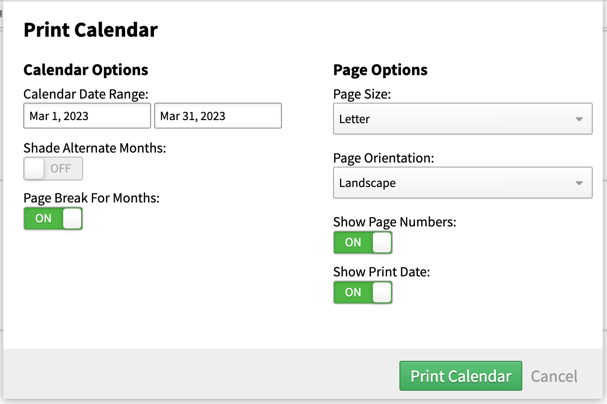Click the Print Calendar dialog title
Image resolution: width=607 pixels, height=404 pixels.
(x=90, y=30)
